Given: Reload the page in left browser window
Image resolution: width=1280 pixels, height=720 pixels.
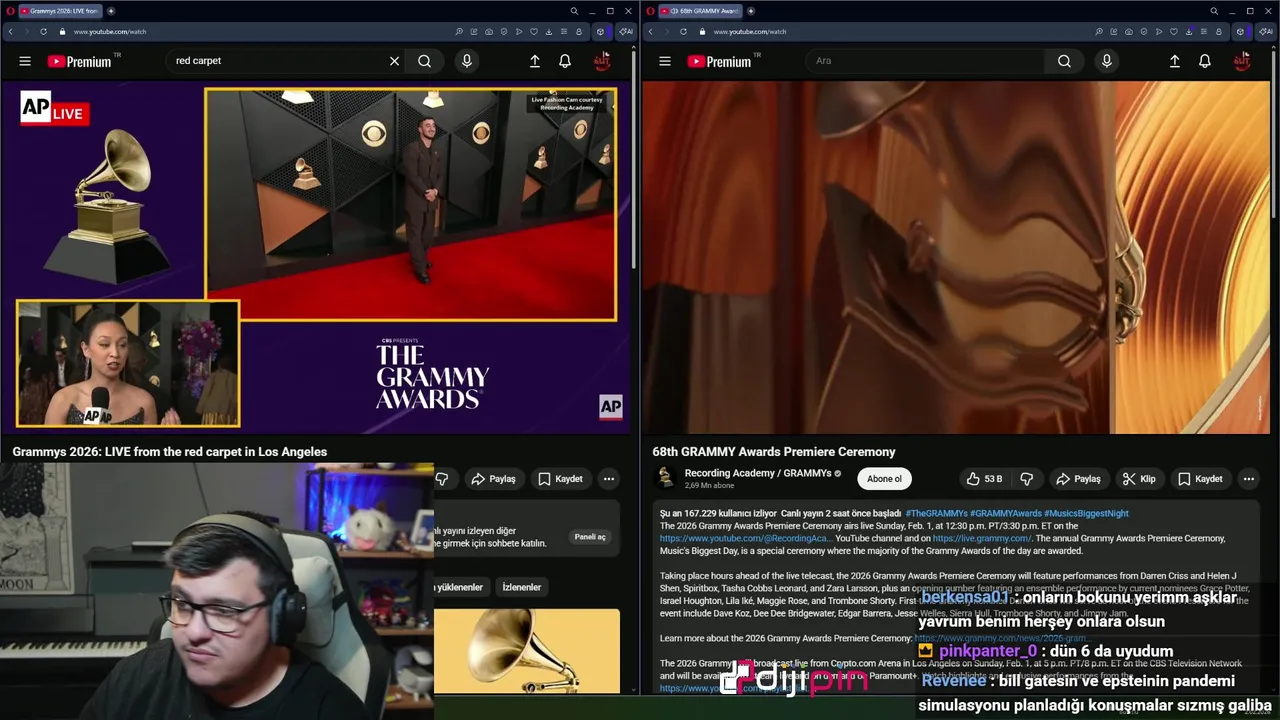Looking at the screenshot, I should tap(44, 31).
